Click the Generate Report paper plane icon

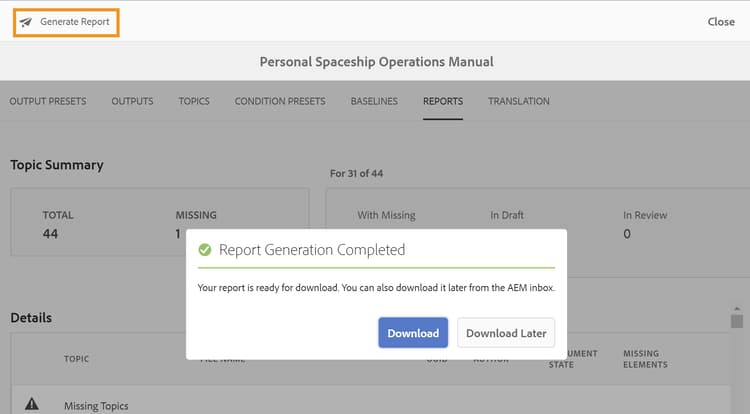coord(26,22)
